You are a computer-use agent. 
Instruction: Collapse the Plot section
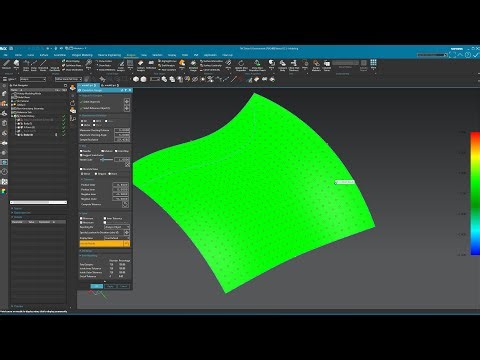pos(82,146)
